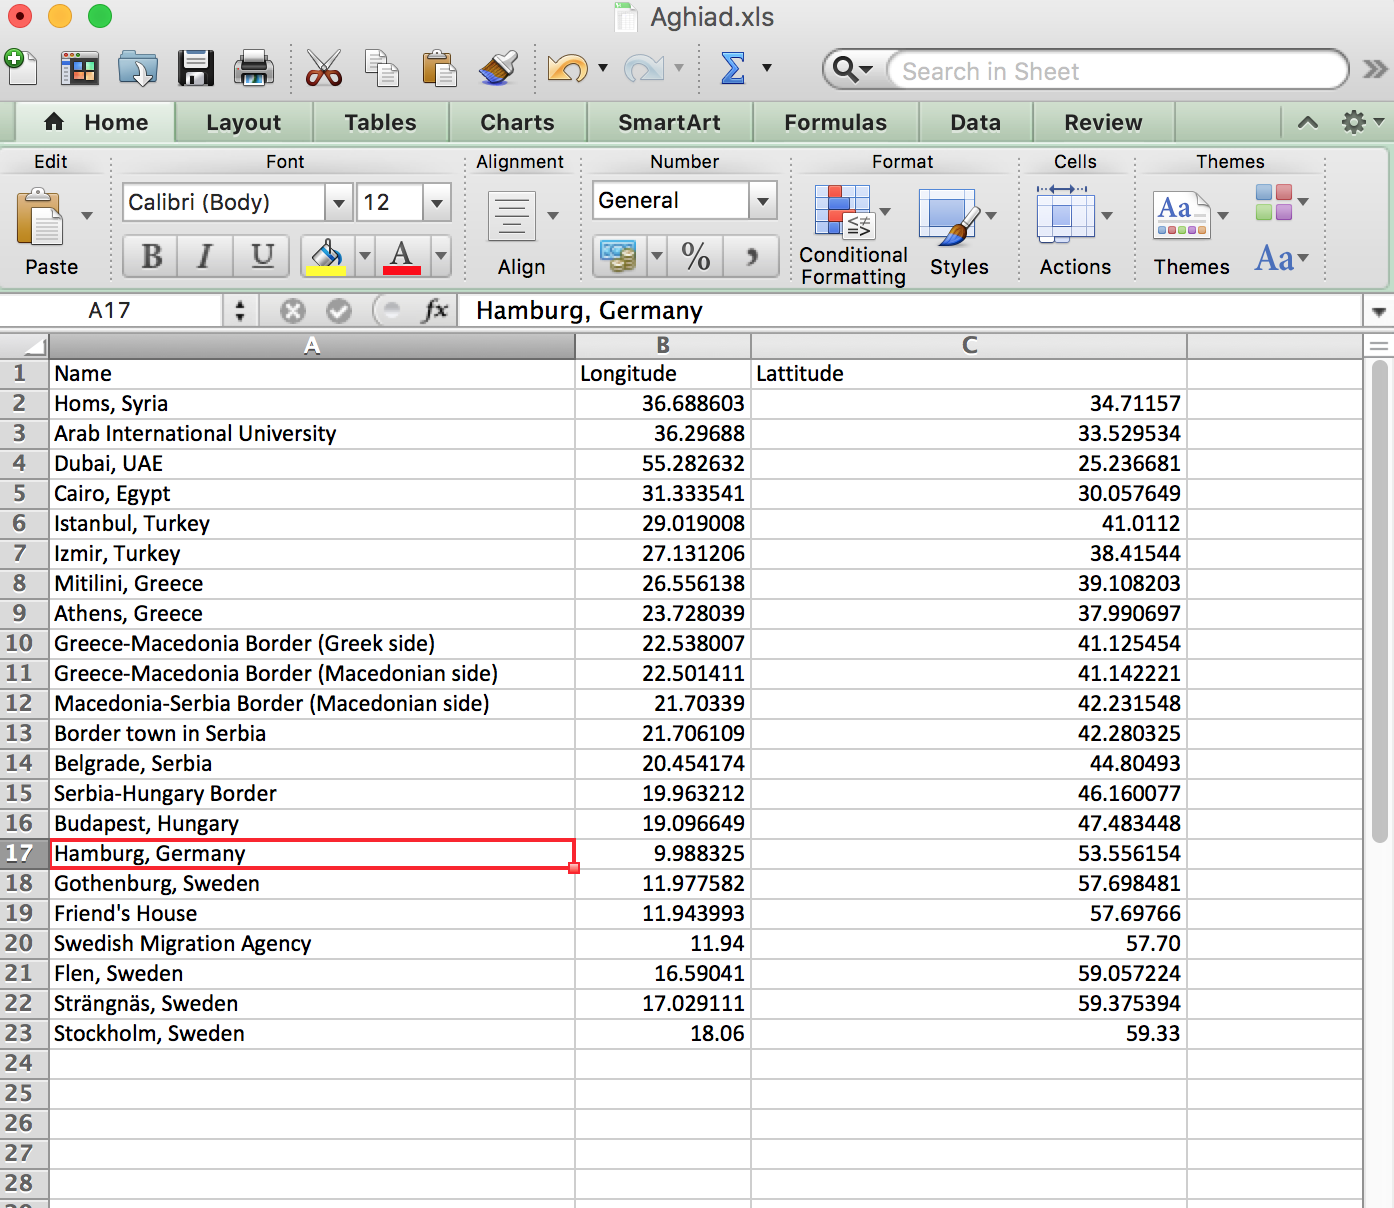Expand the number format dropdown

point(763,201)
